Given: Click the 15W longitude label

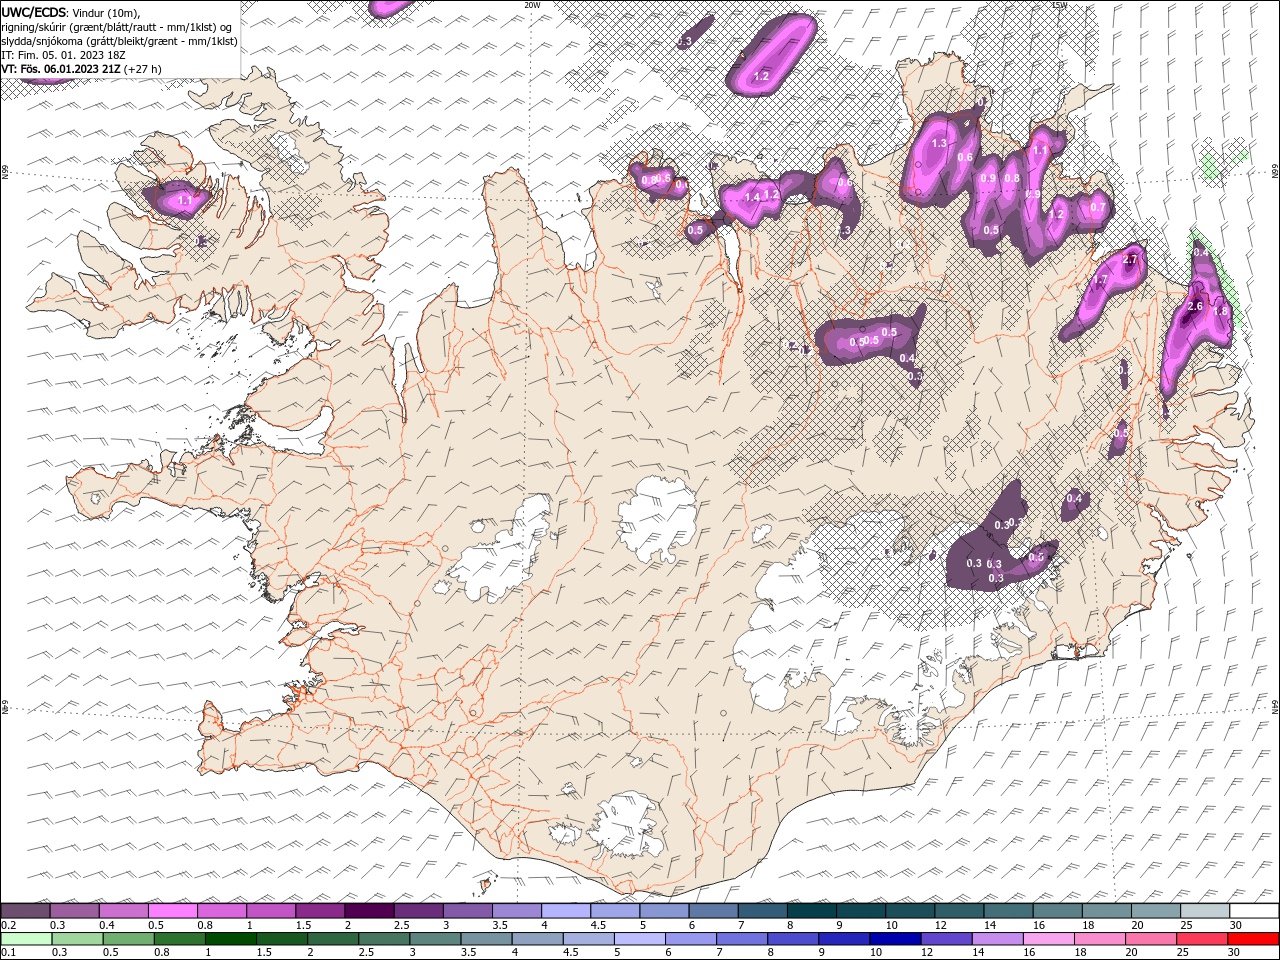Looking at the screenshot, I should [1059, 4].
